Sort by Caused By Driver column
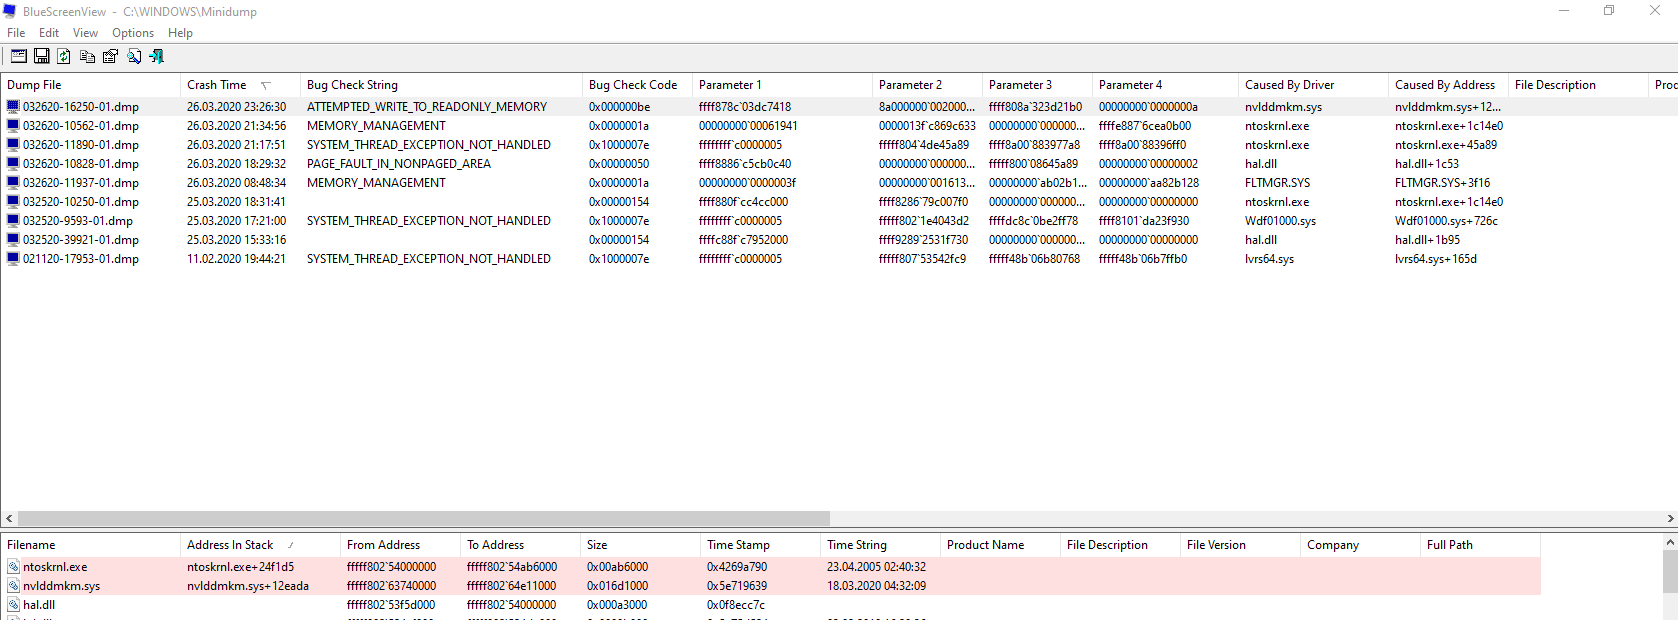 point(1313,85)
